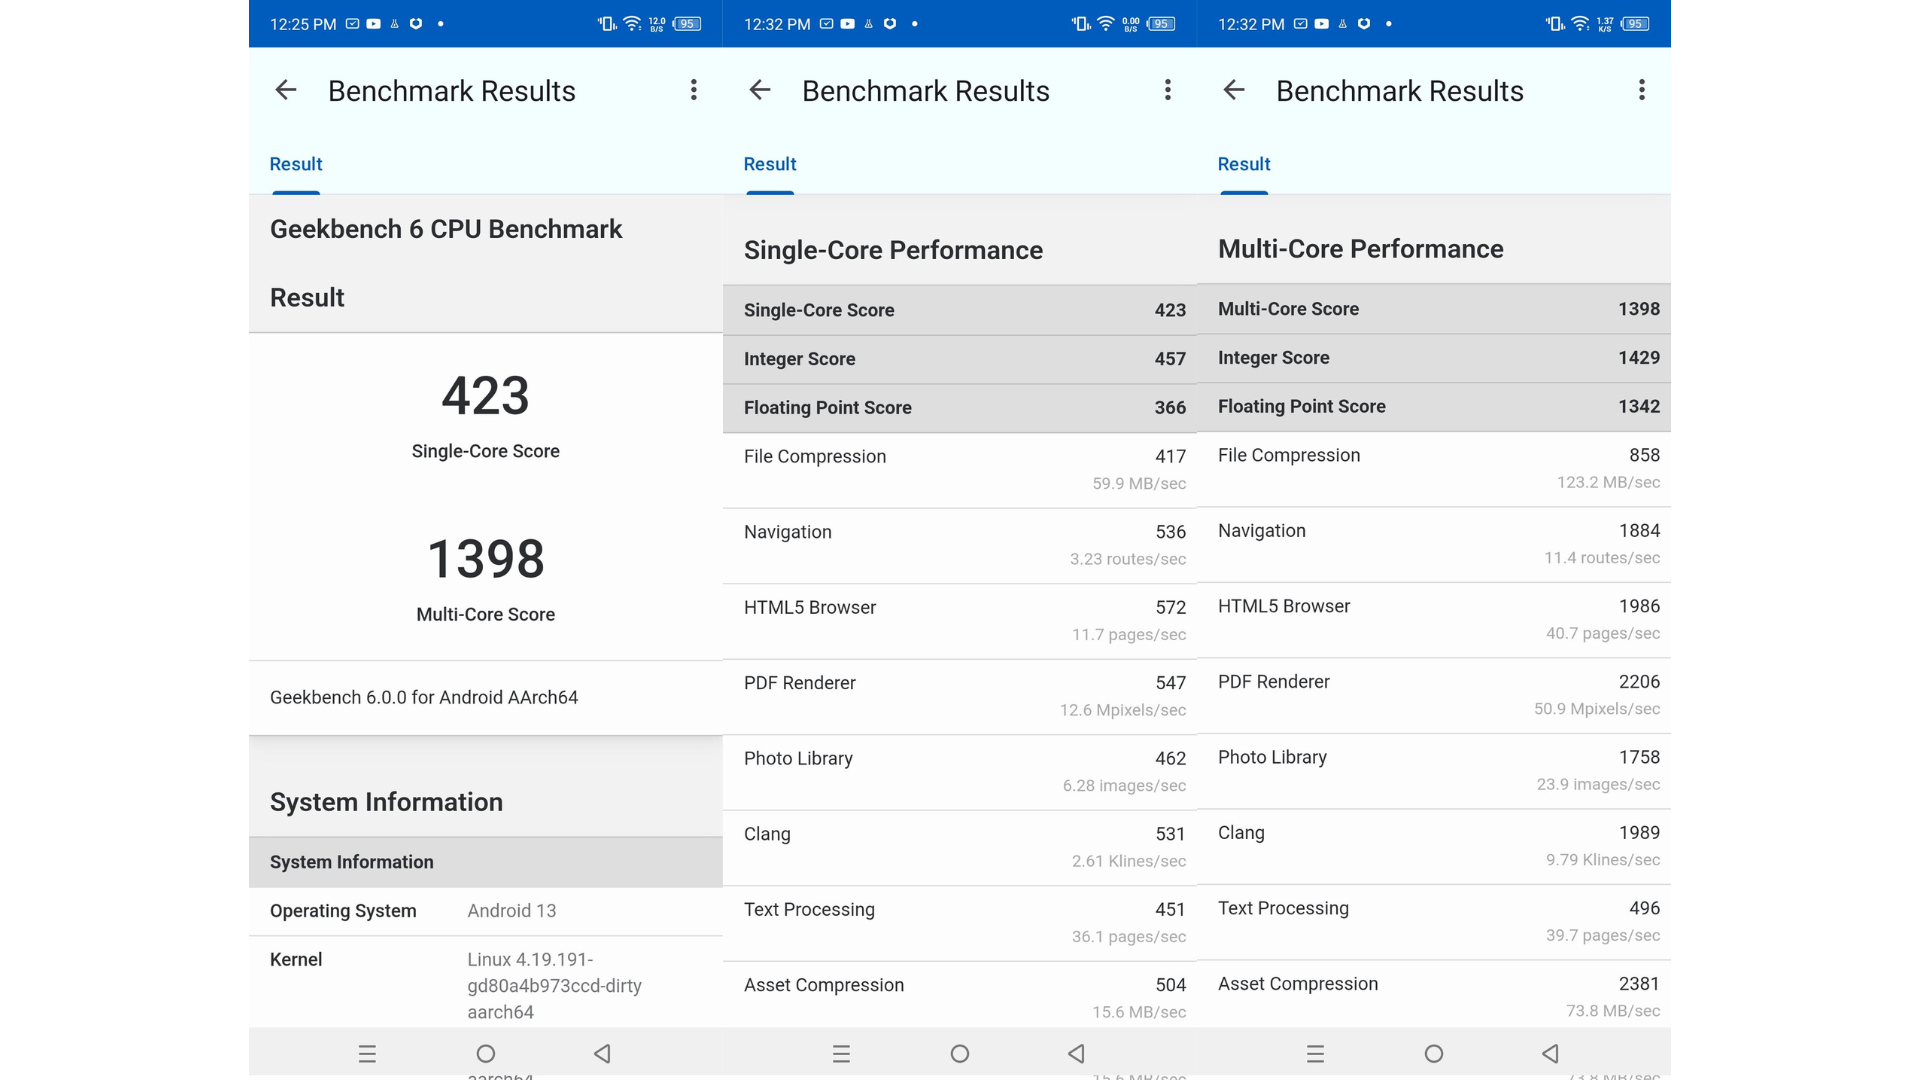Tap 12:32 PM clock on right phone
Viewport: 1920px width, 1080px height.
tap(1251, 24)
